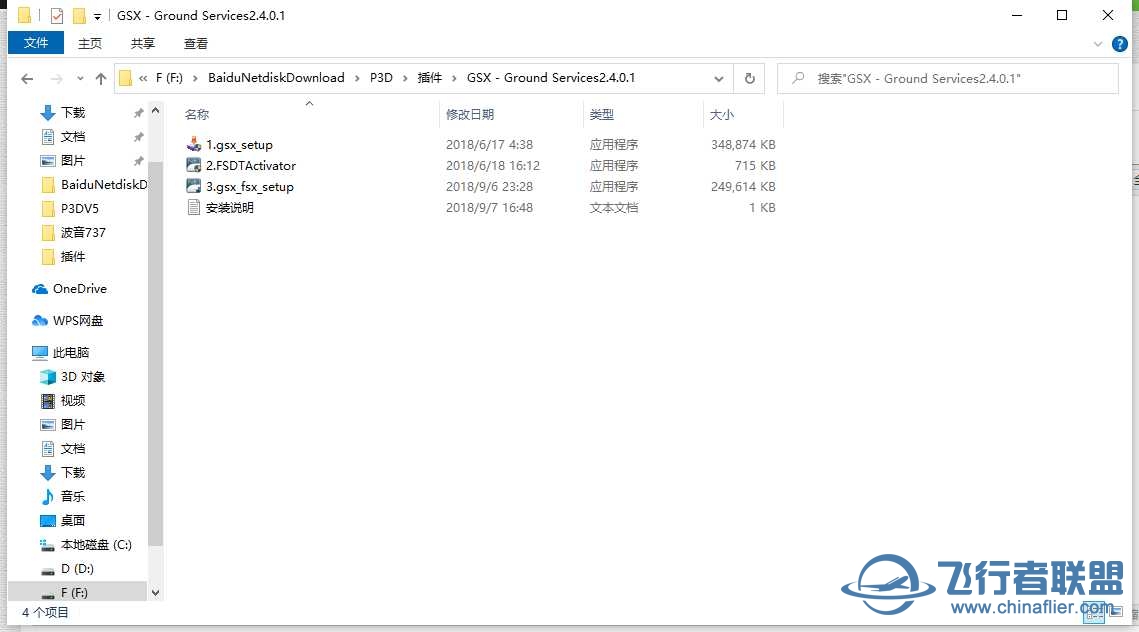Viewport: 1139px width, 632px height.
Task: Open 本地磁盘 (C:) drive
Action: click(x=86, y=545)
